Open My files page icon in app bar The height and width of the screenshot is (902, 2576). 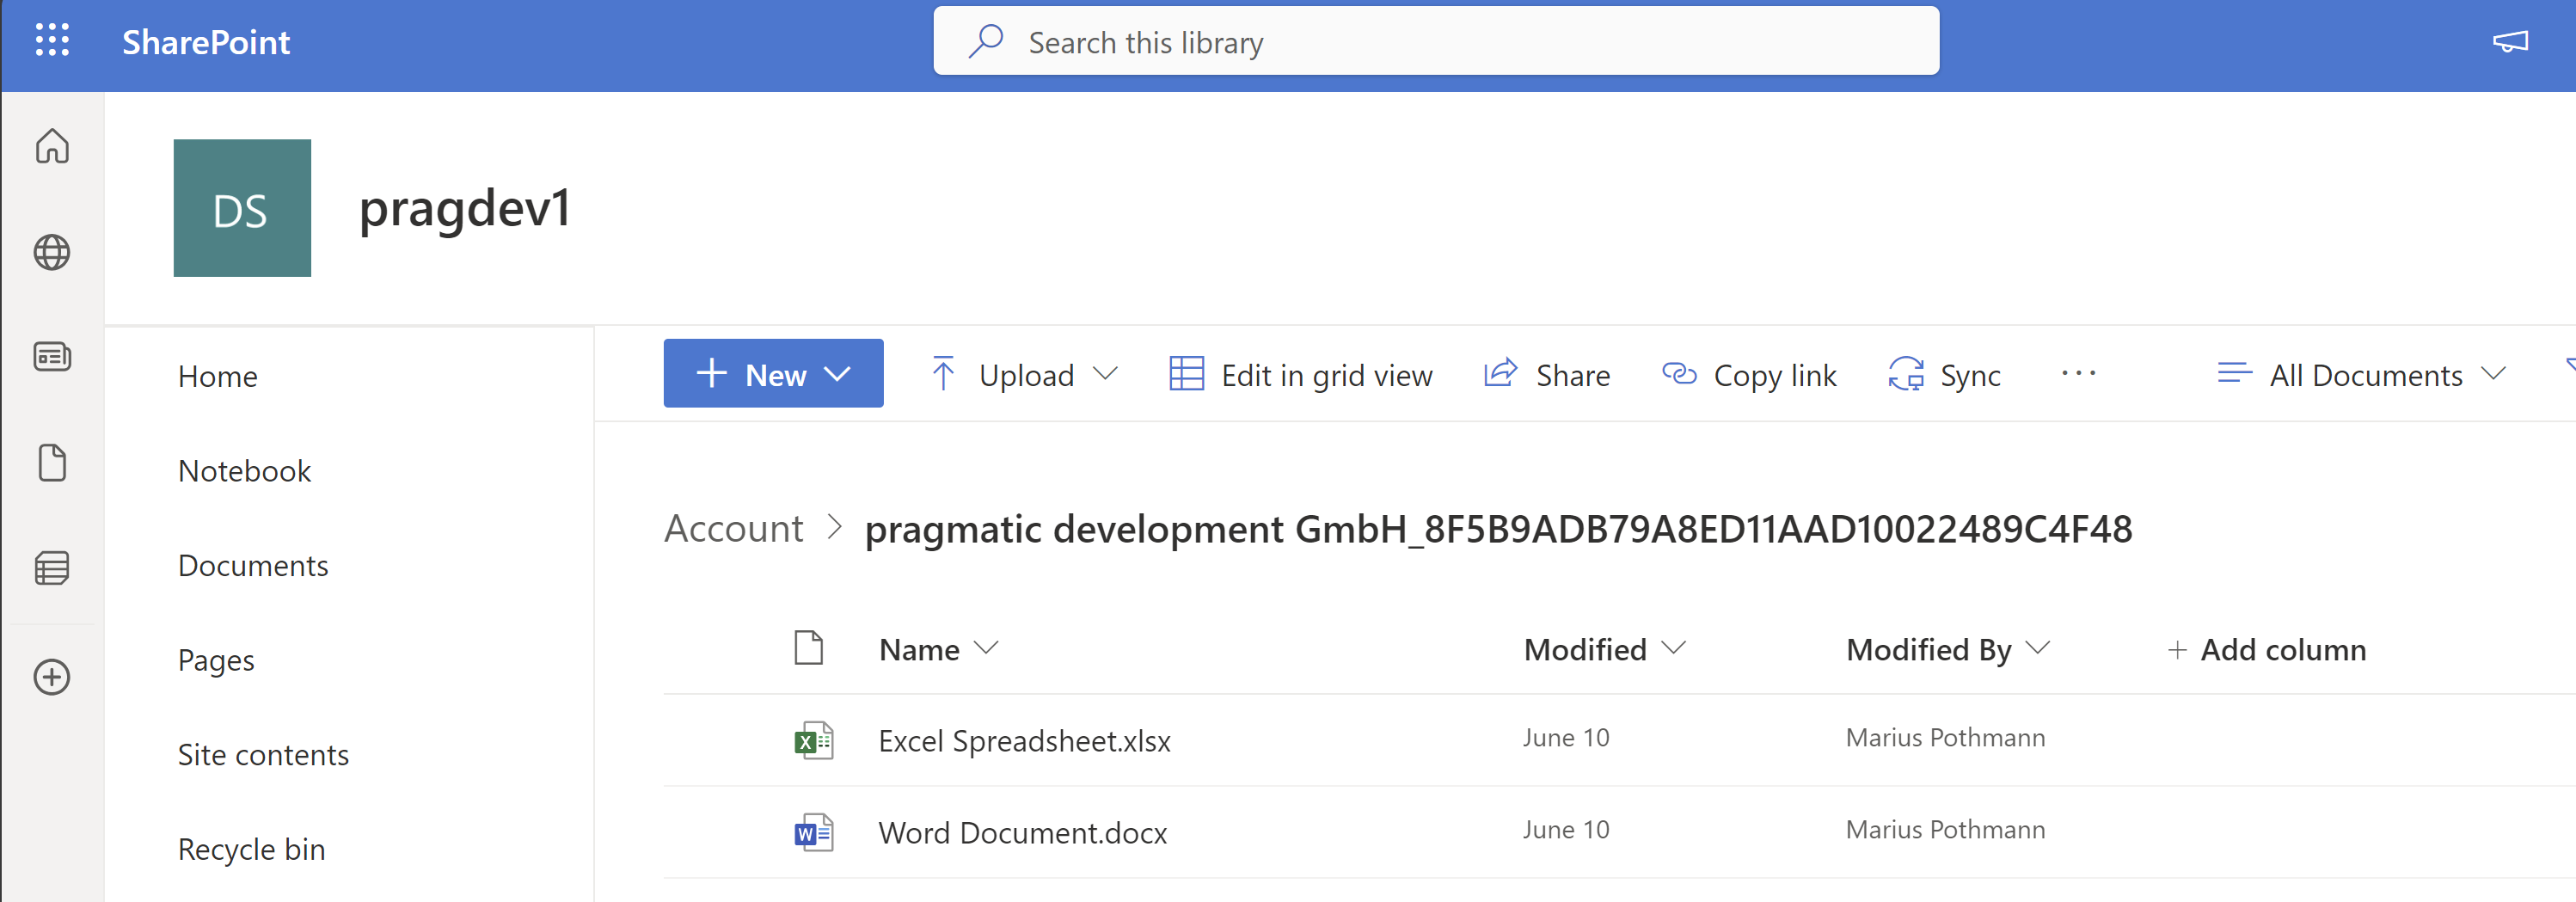(x=52, y=463)
